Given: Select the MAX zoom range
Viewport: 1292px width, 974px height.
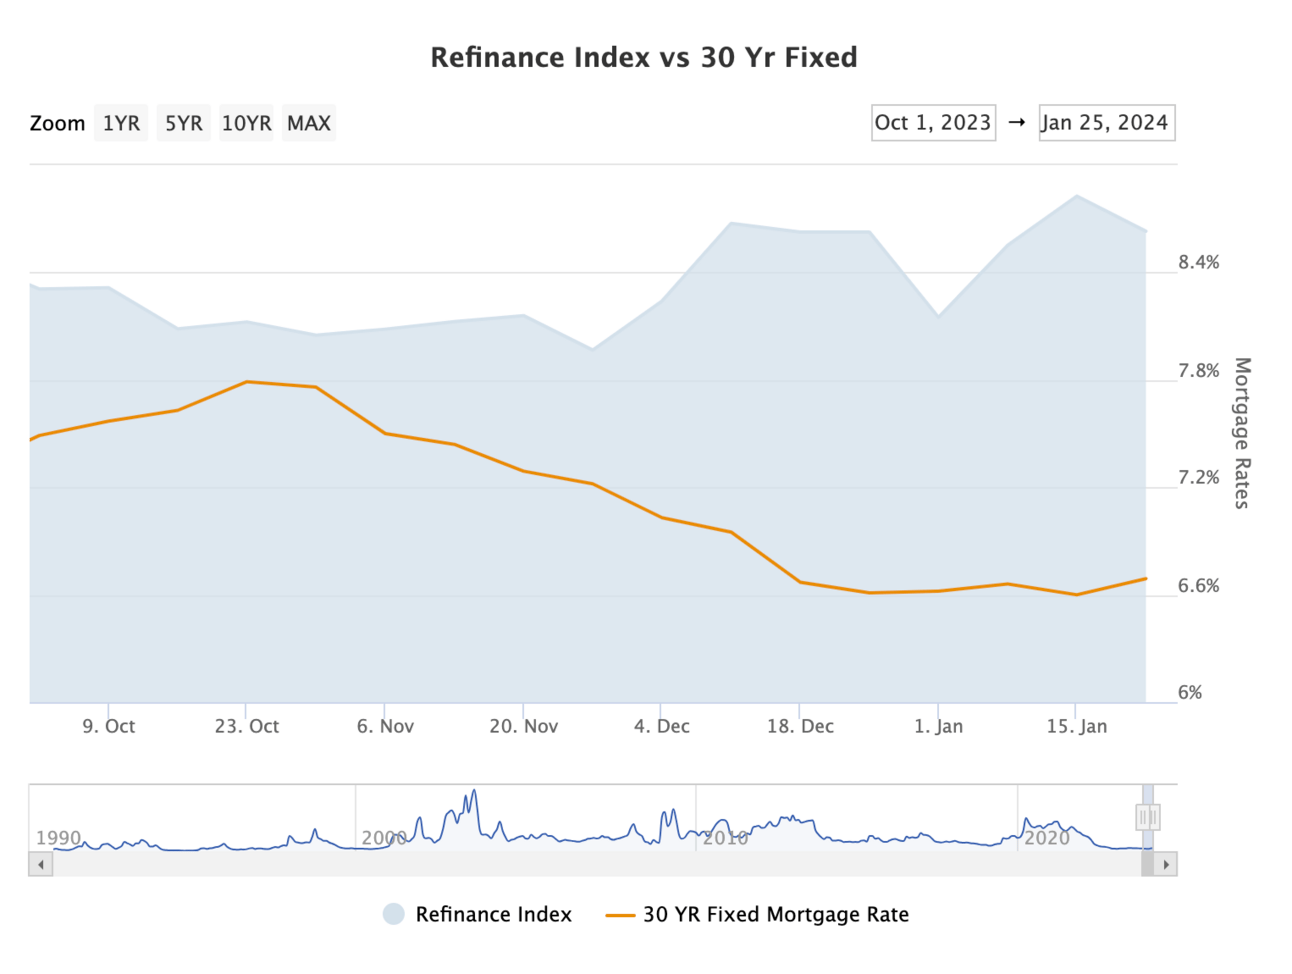Looking at the screenshot, I should 308,123.
